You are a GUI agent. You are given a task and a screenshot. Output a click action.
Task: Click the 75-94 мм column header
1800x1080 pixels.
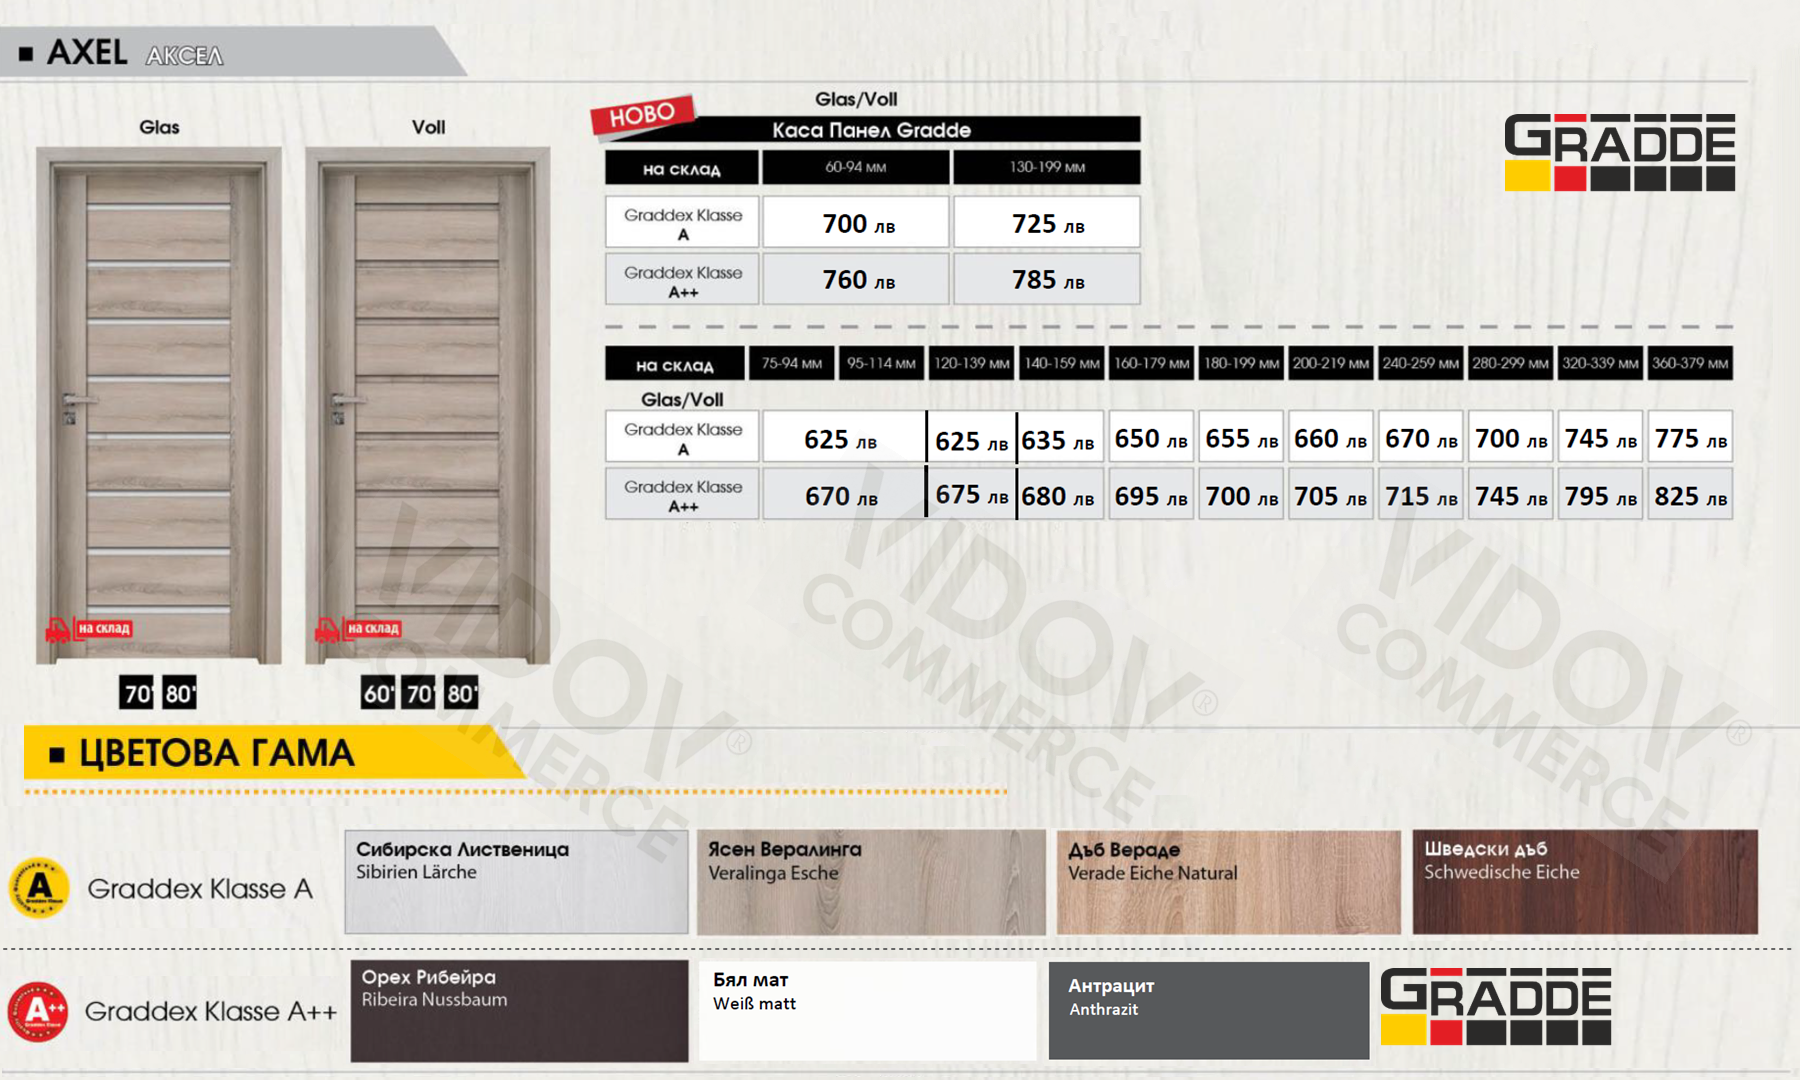coord(792,363)
